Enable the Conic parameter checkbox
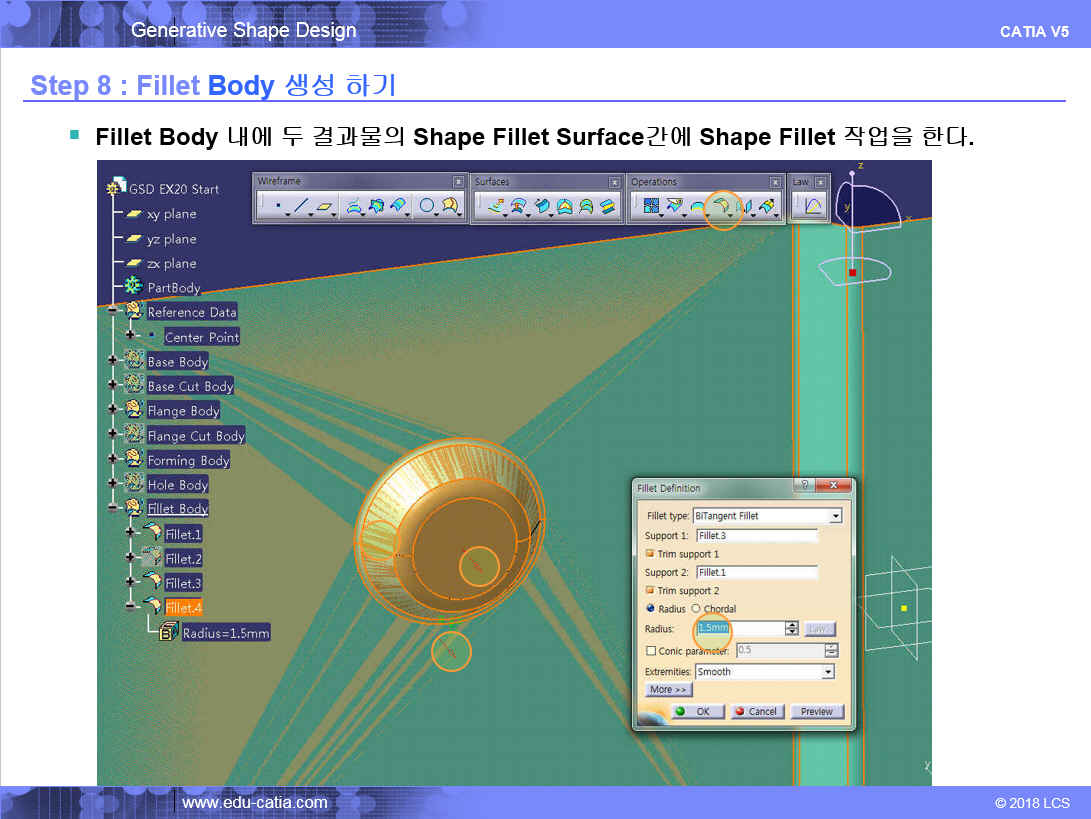Screen dimensions: 1091x819 tap(651, 651)
